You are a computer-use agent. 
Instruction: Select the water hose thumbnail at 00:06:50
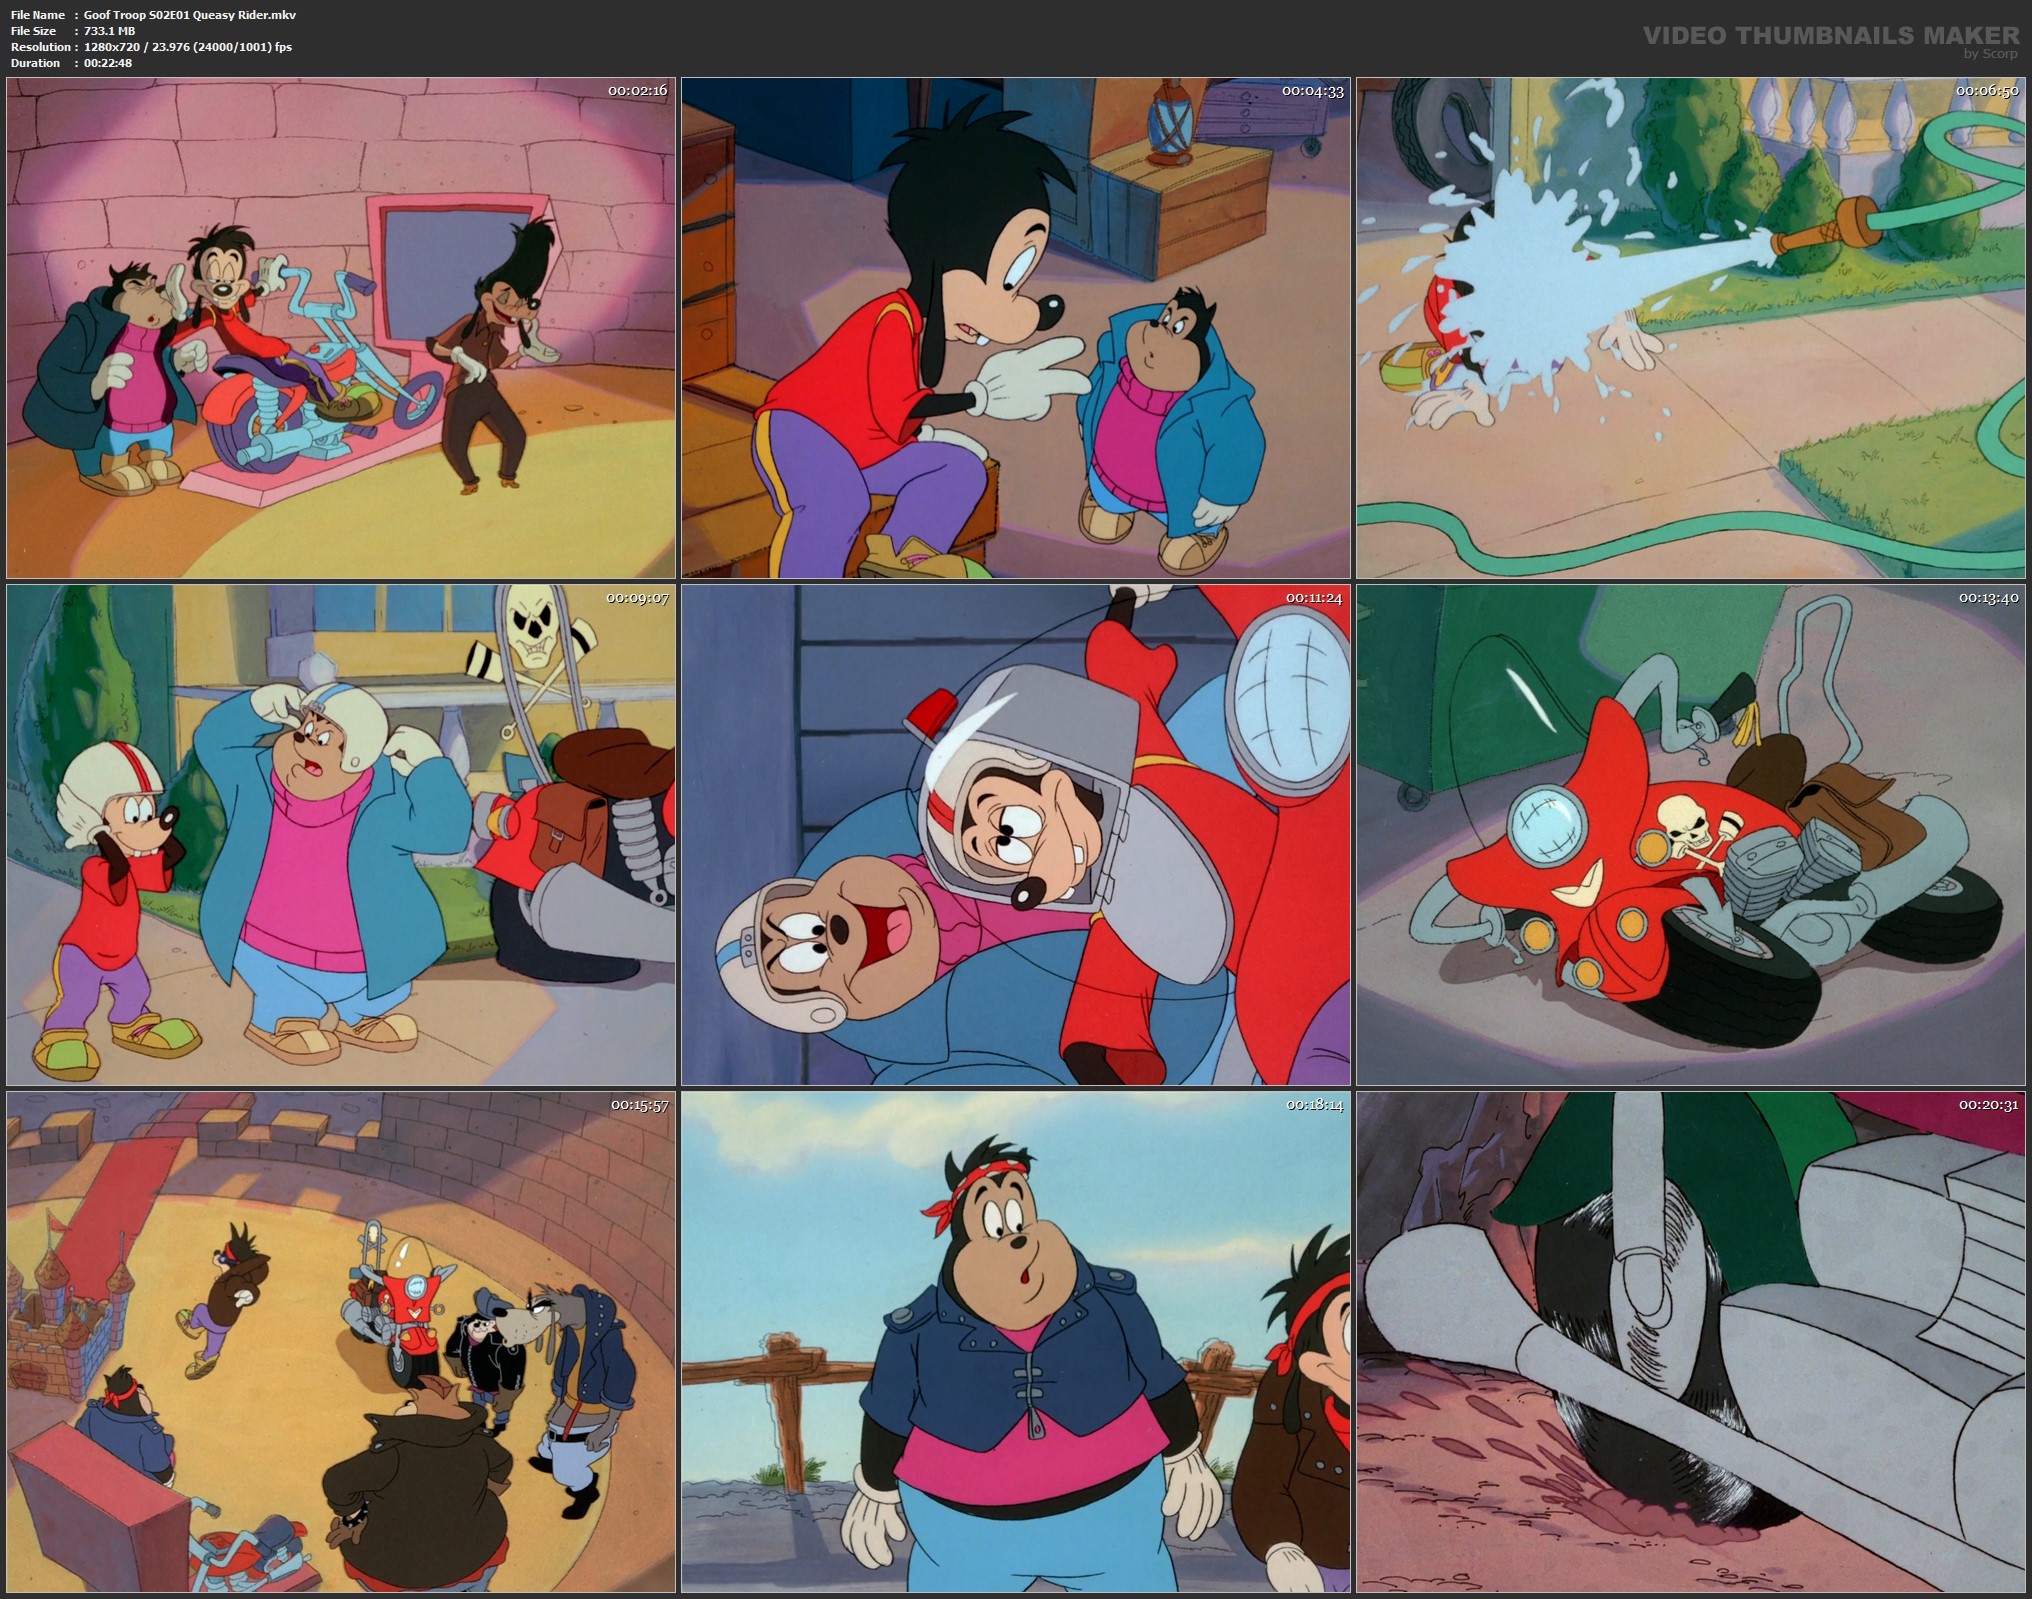pos(1690,328)
